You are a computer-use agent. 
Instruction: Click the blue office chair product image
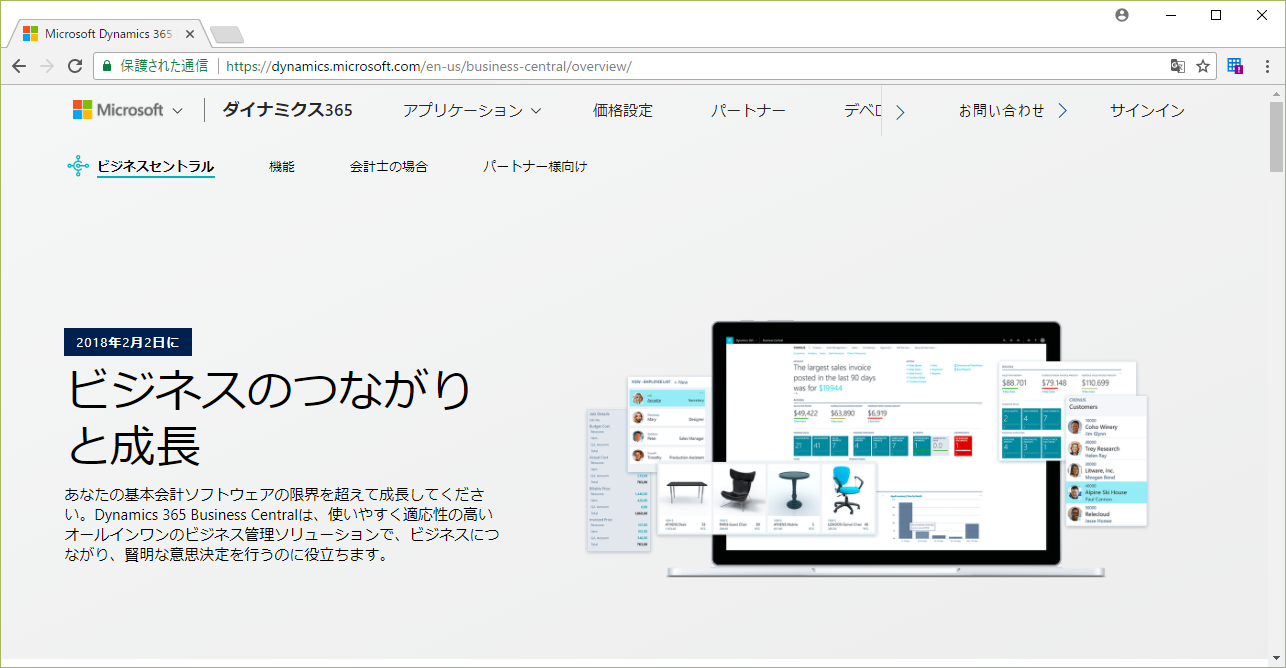point(848,490)
